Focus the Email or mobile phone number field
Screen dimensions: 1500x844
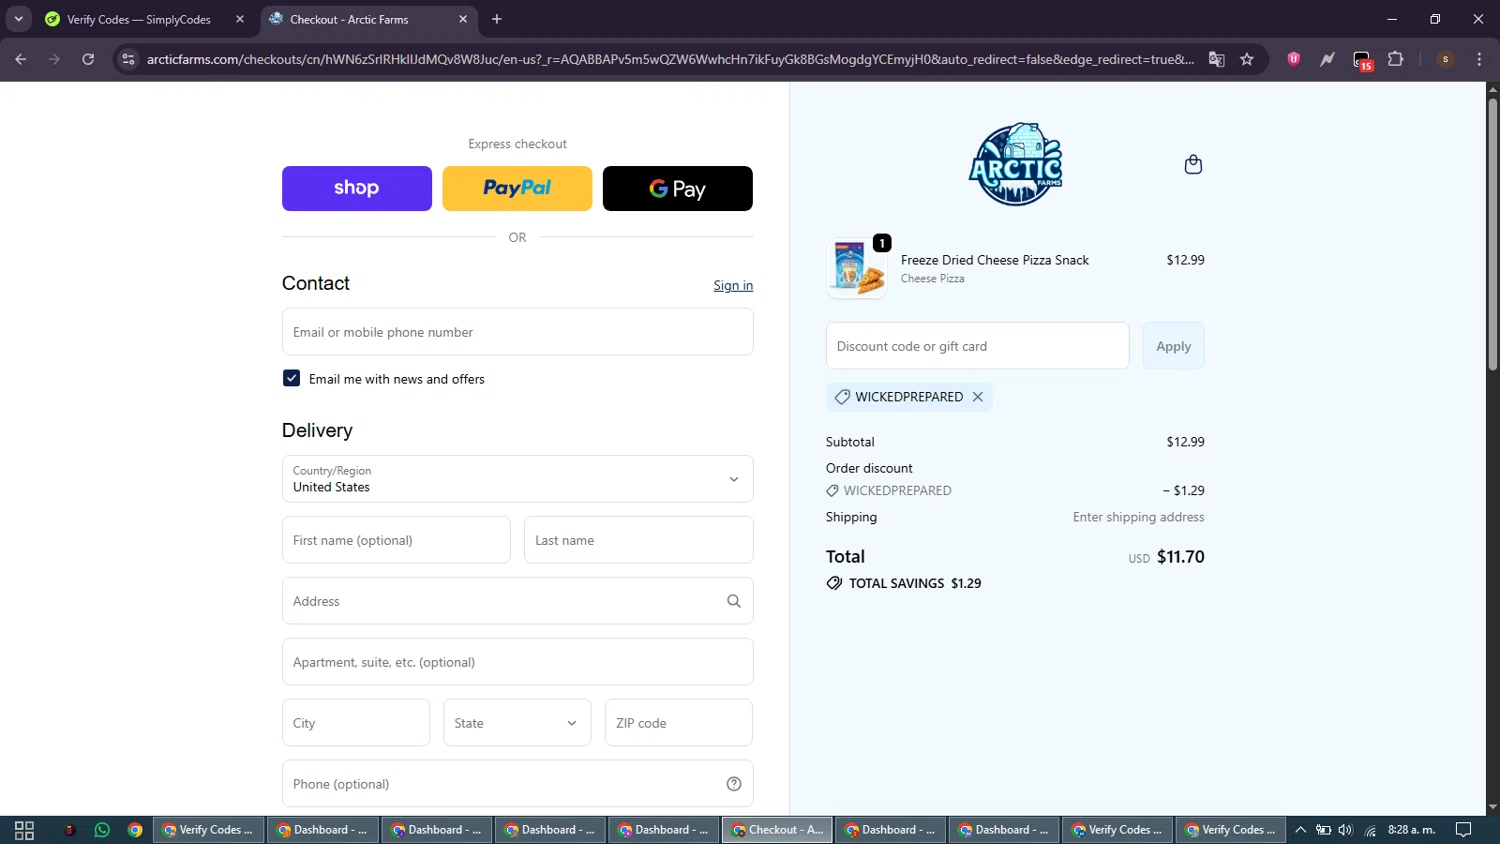[x=517, y=332]
